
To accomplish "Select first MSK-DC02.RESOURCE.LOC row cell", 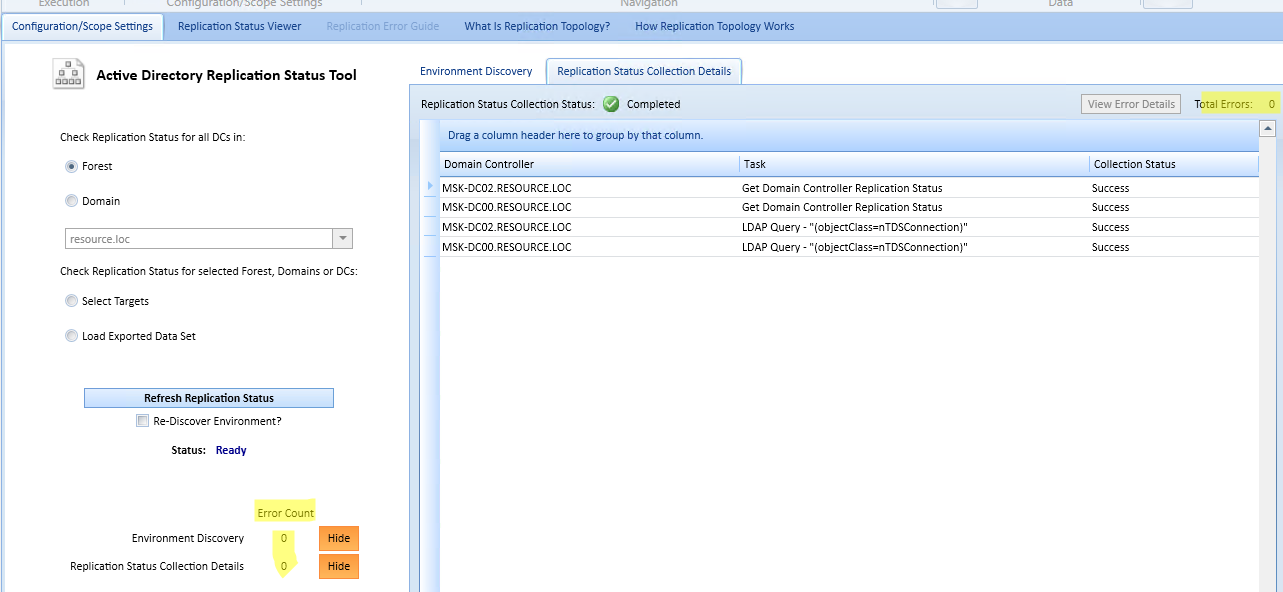I will click(589, 188).
